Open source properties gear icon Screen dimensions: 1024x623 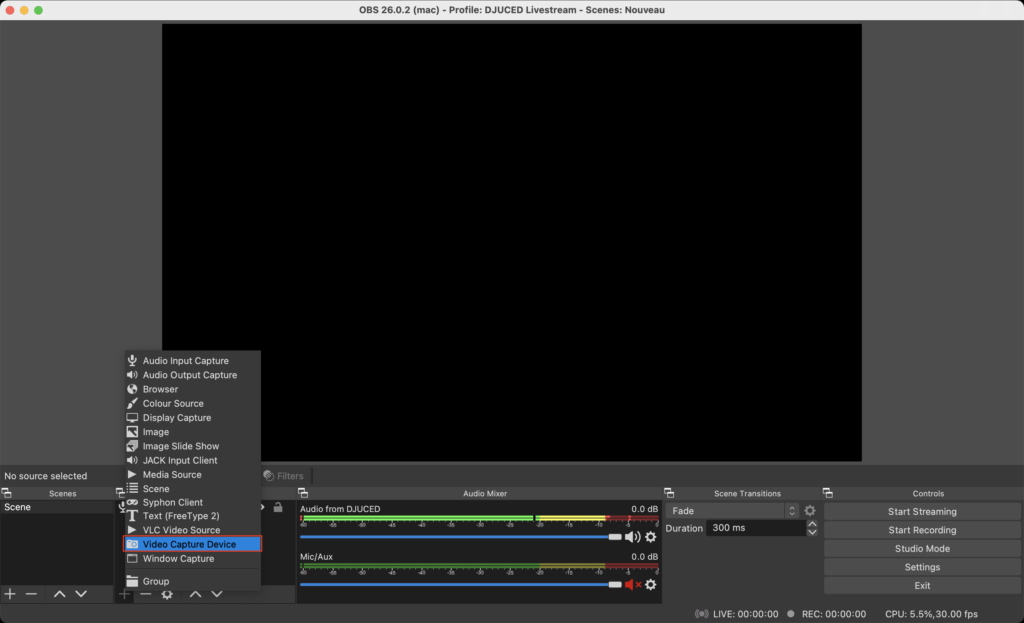(x=167, y=594)
